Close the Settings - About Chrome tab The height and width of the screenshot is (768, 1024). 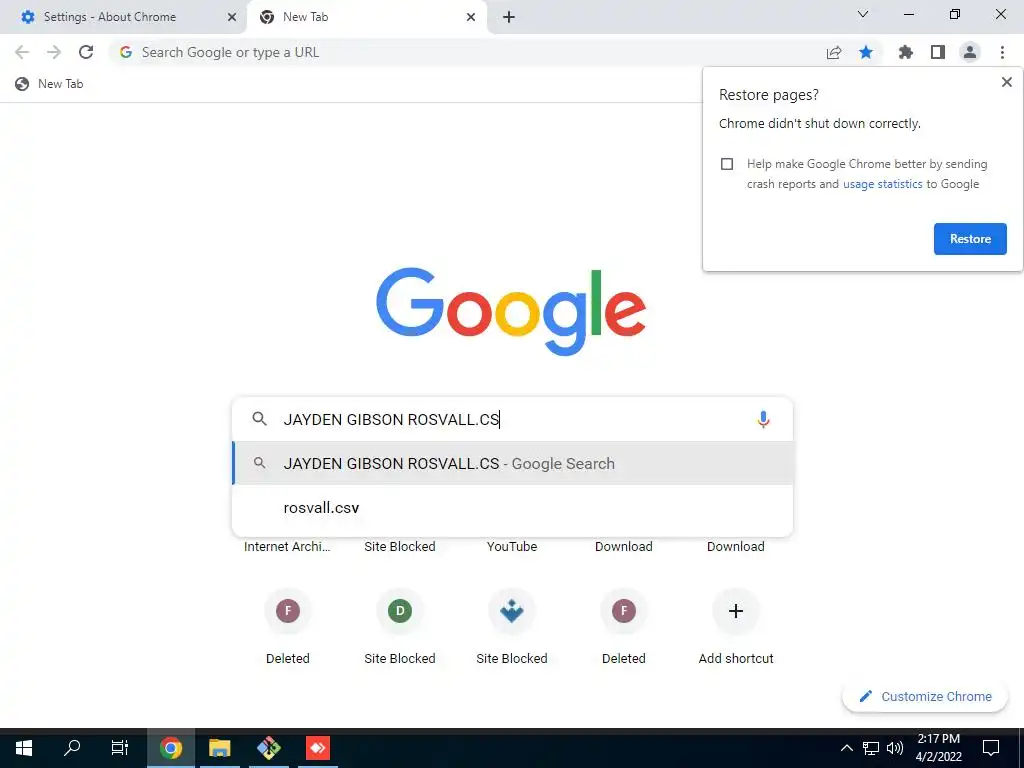point(232,17)
